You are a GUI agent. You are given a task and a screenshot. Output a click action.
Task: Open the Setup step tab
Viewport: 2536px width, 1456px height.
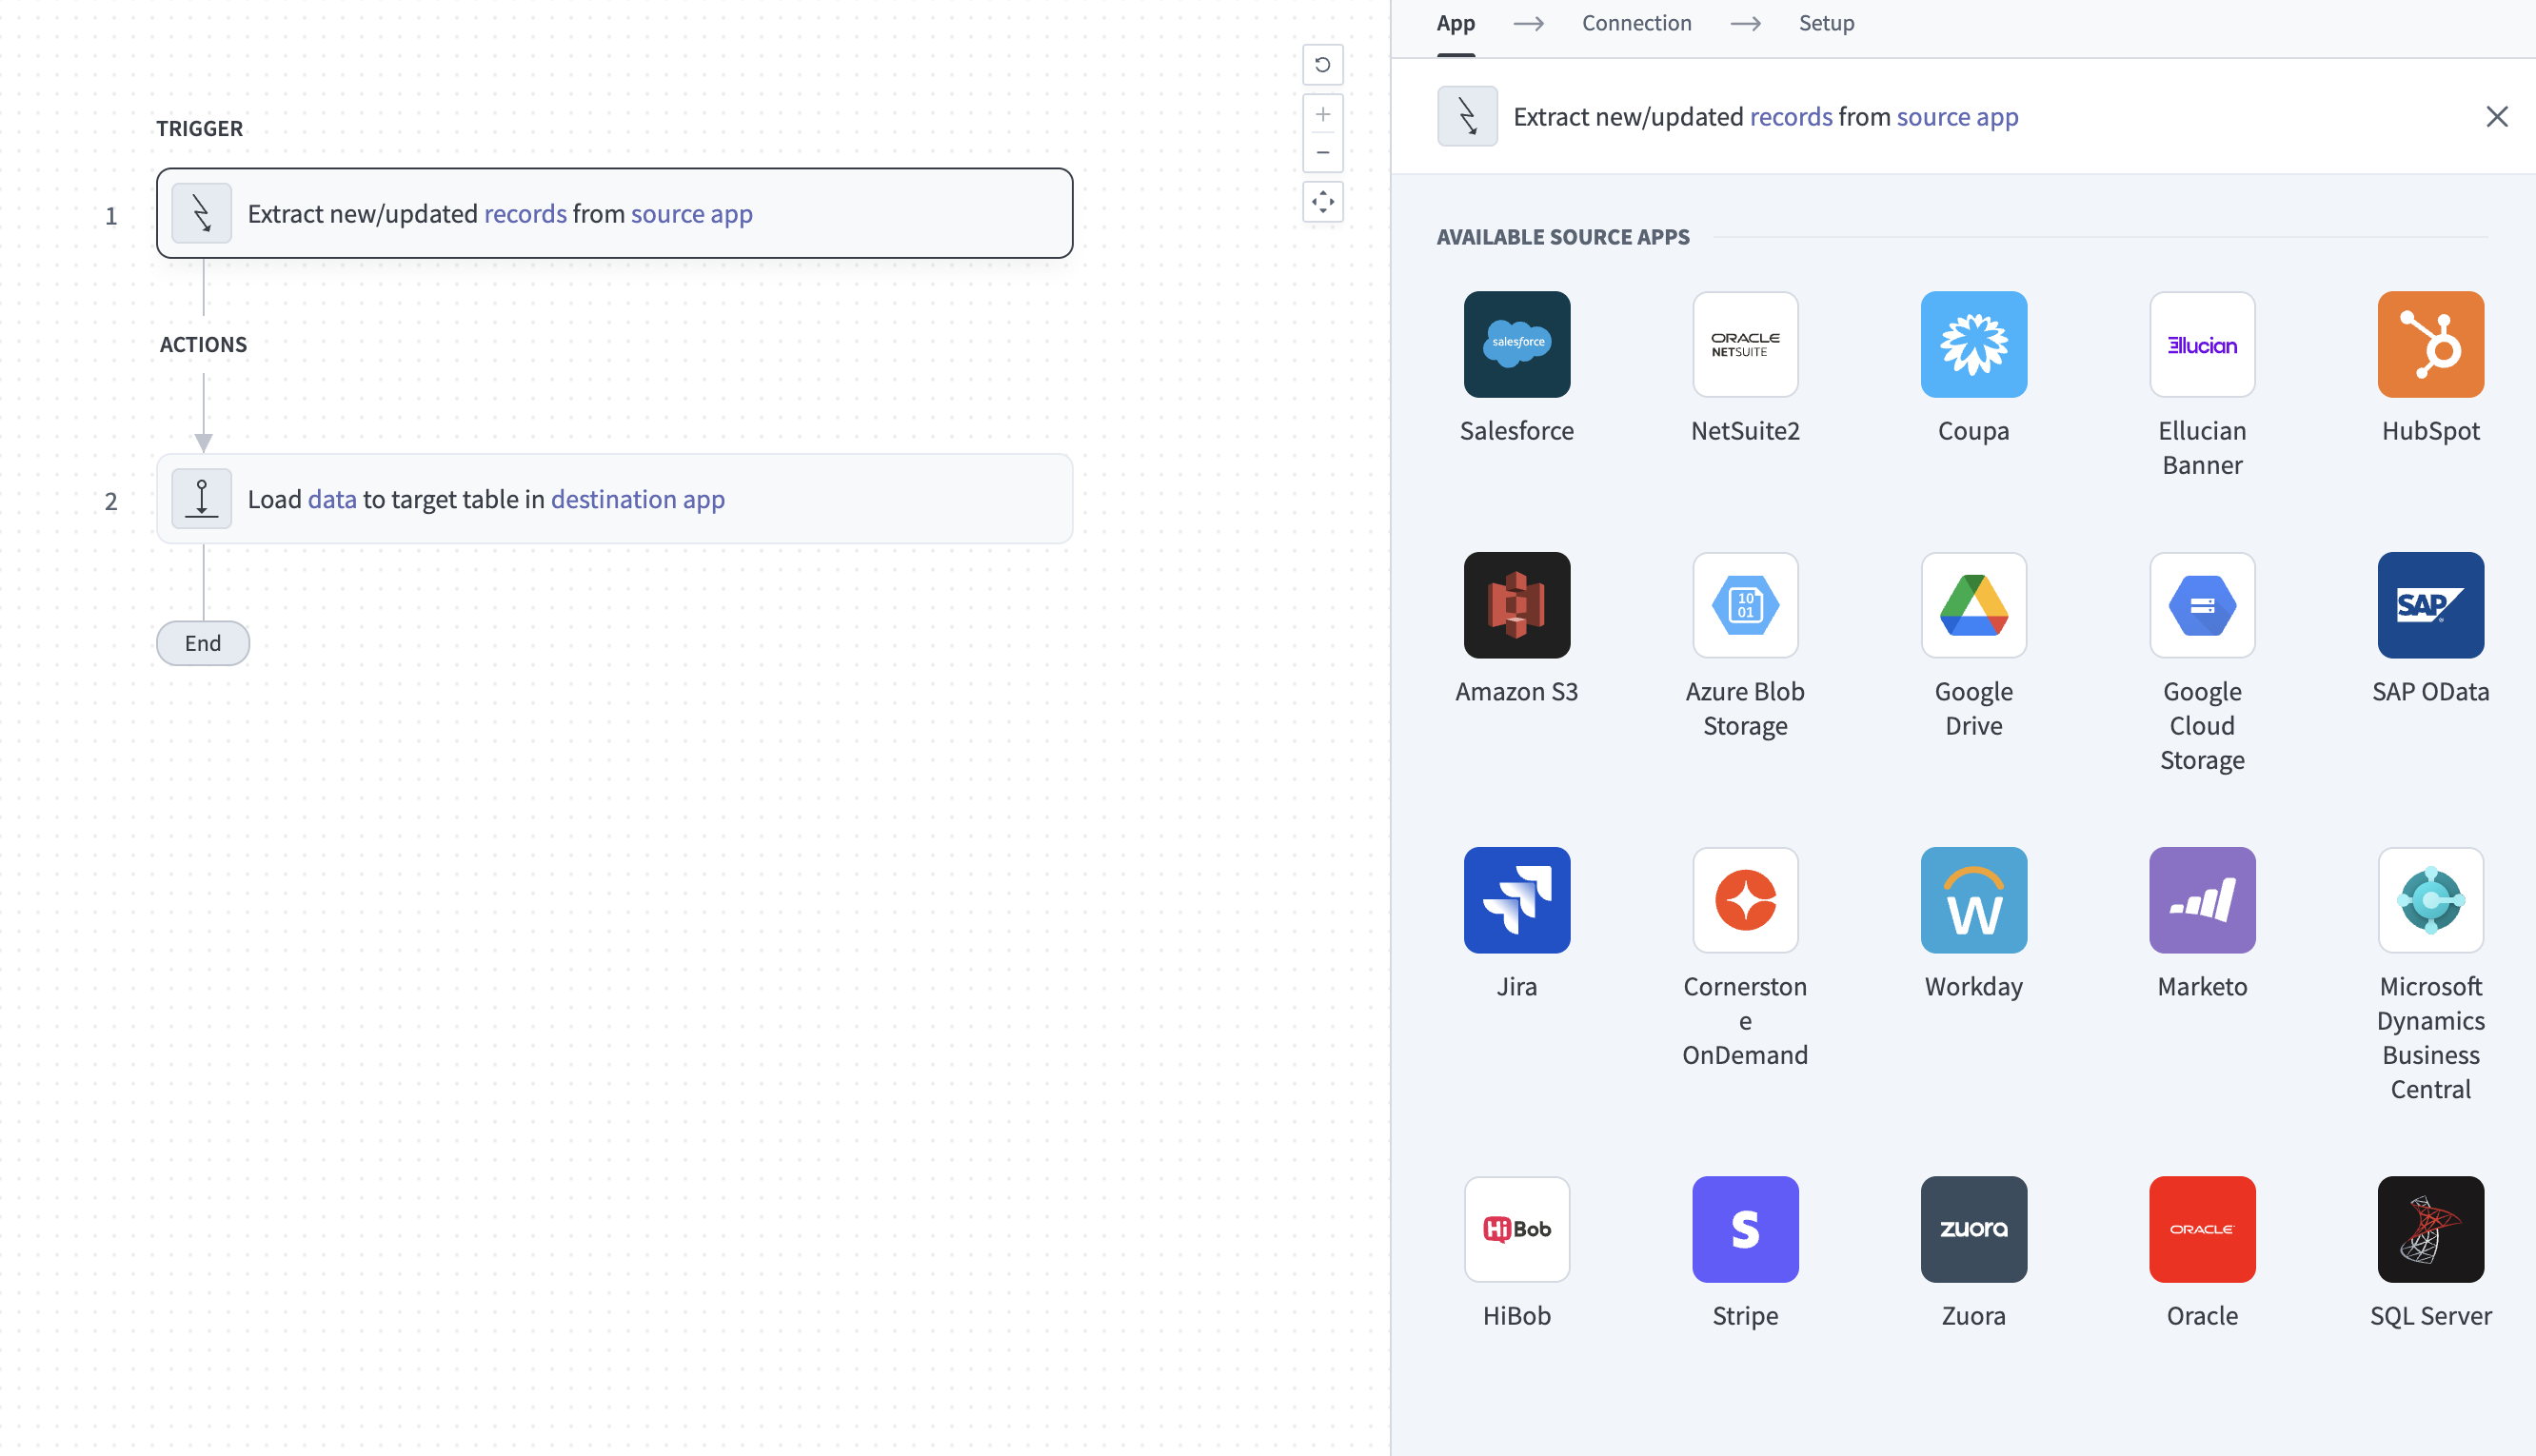coord(1826,23)
